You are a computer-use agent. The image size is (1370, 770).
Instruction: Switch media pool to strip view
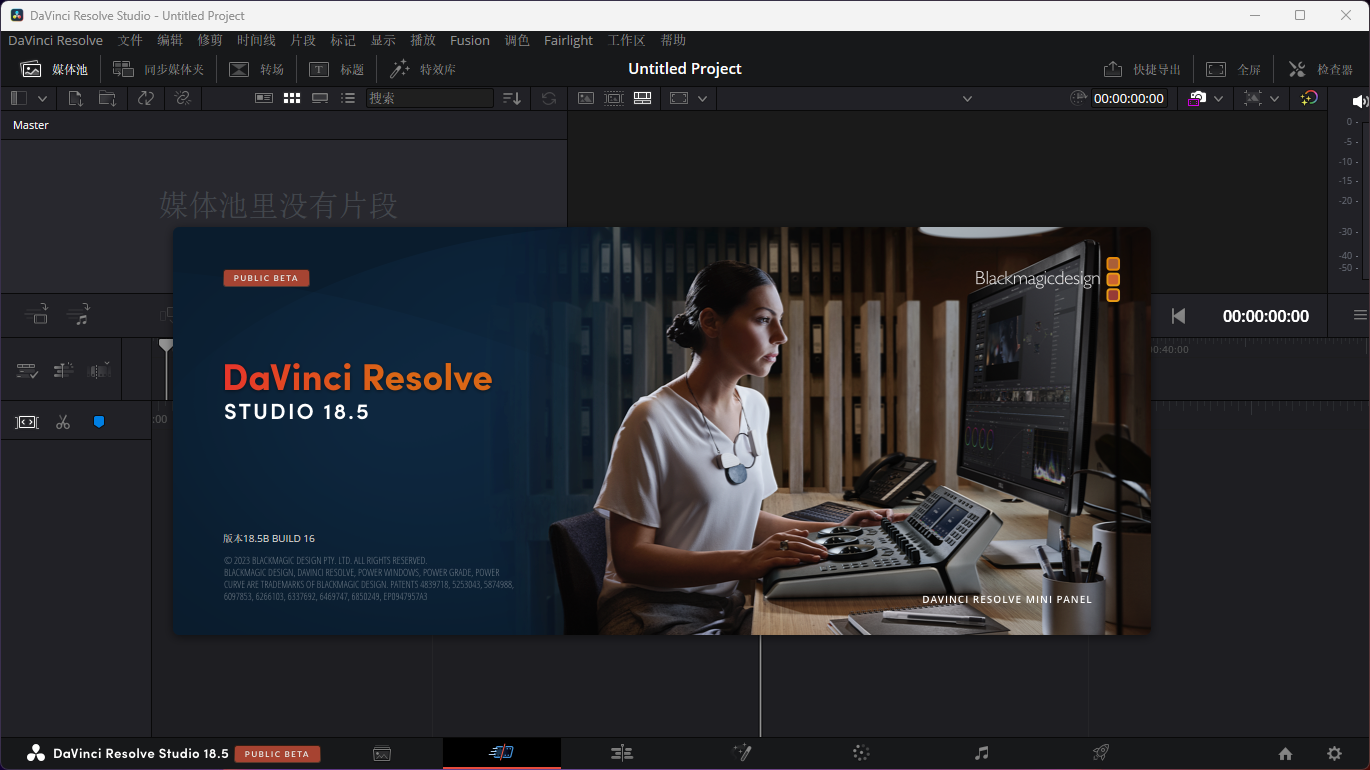320,98
